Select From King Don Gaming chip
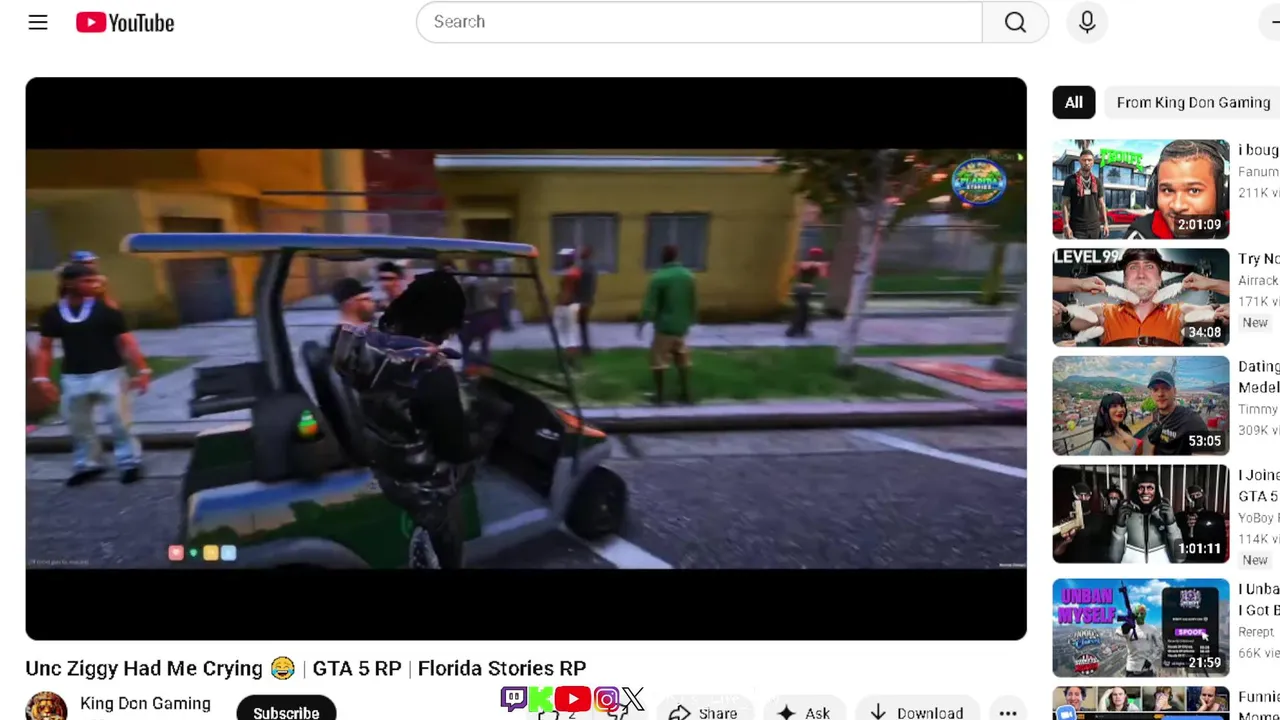The height and width of the screenshot is (720, 1280). click(1193, 102)
